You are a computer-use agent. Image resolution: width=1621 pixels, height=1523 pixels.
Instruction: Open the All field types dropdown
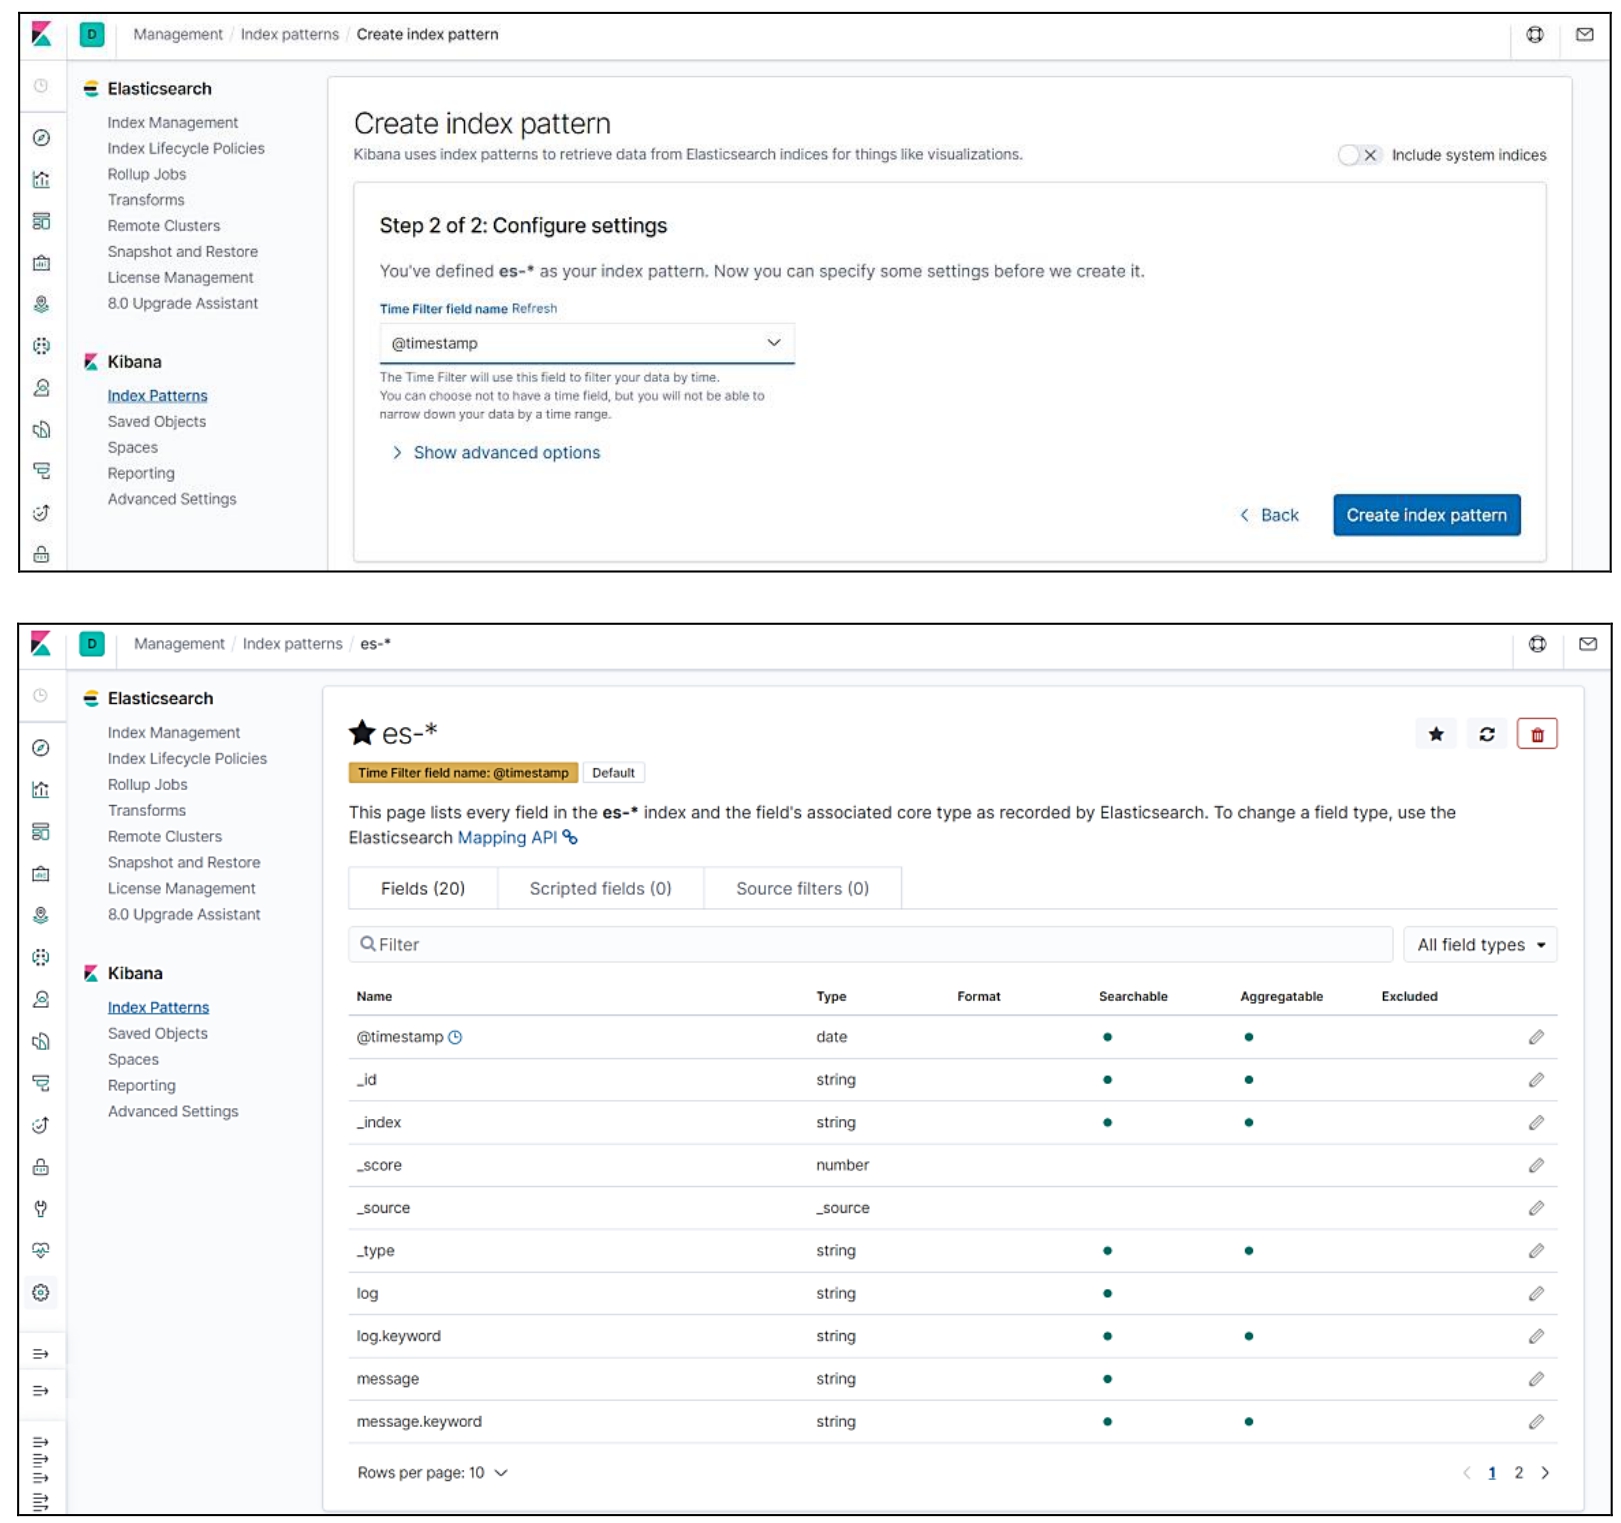(x=1479, y=945)
